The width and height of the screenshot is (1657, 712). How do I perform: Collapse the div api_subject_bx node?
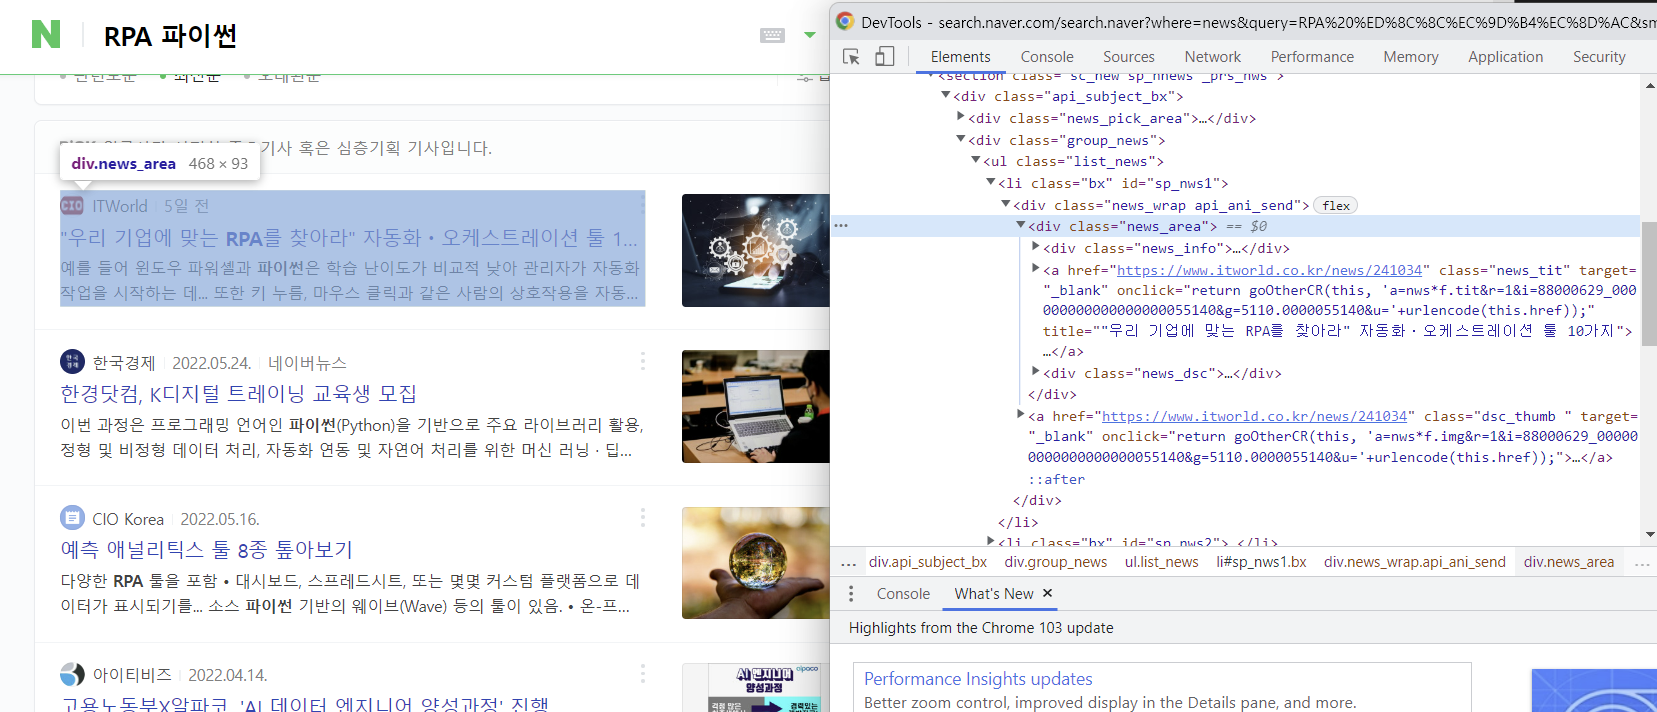(x=945, y=95)
